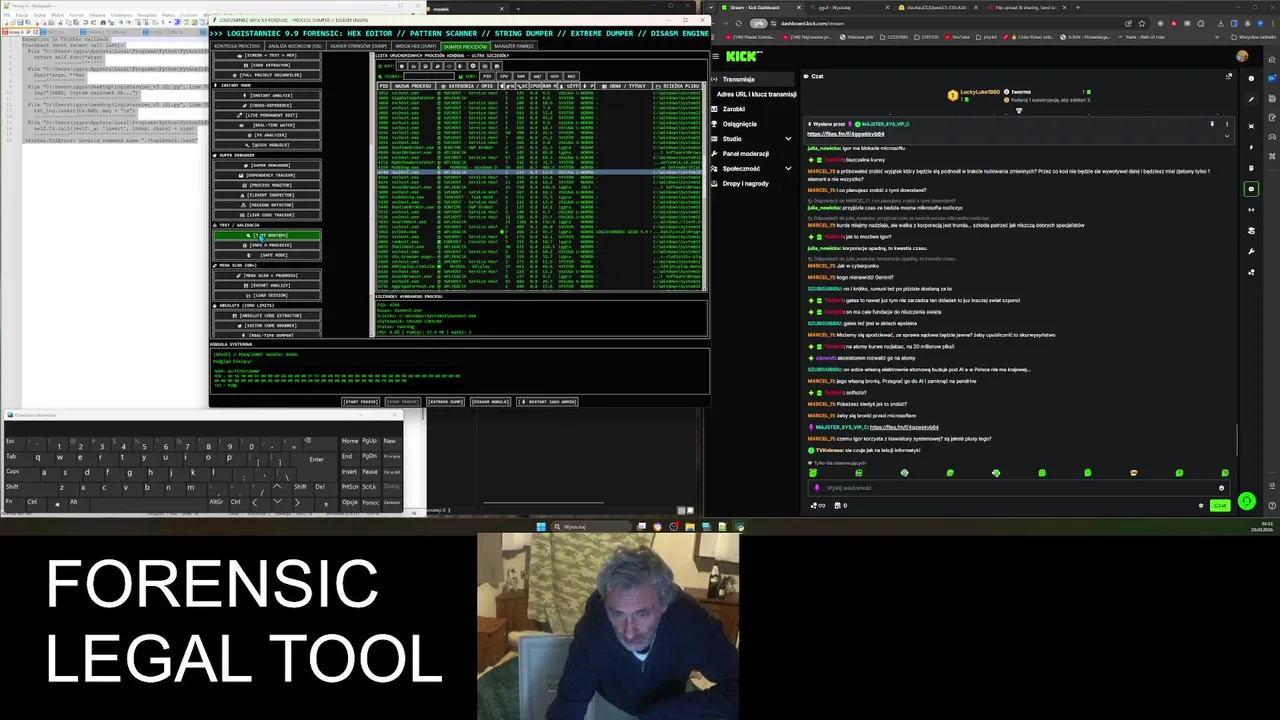This screenshot has height=720, width=1280.
Task: Click KATEGORIA / OPIS column header
Action: coord(466,86)
